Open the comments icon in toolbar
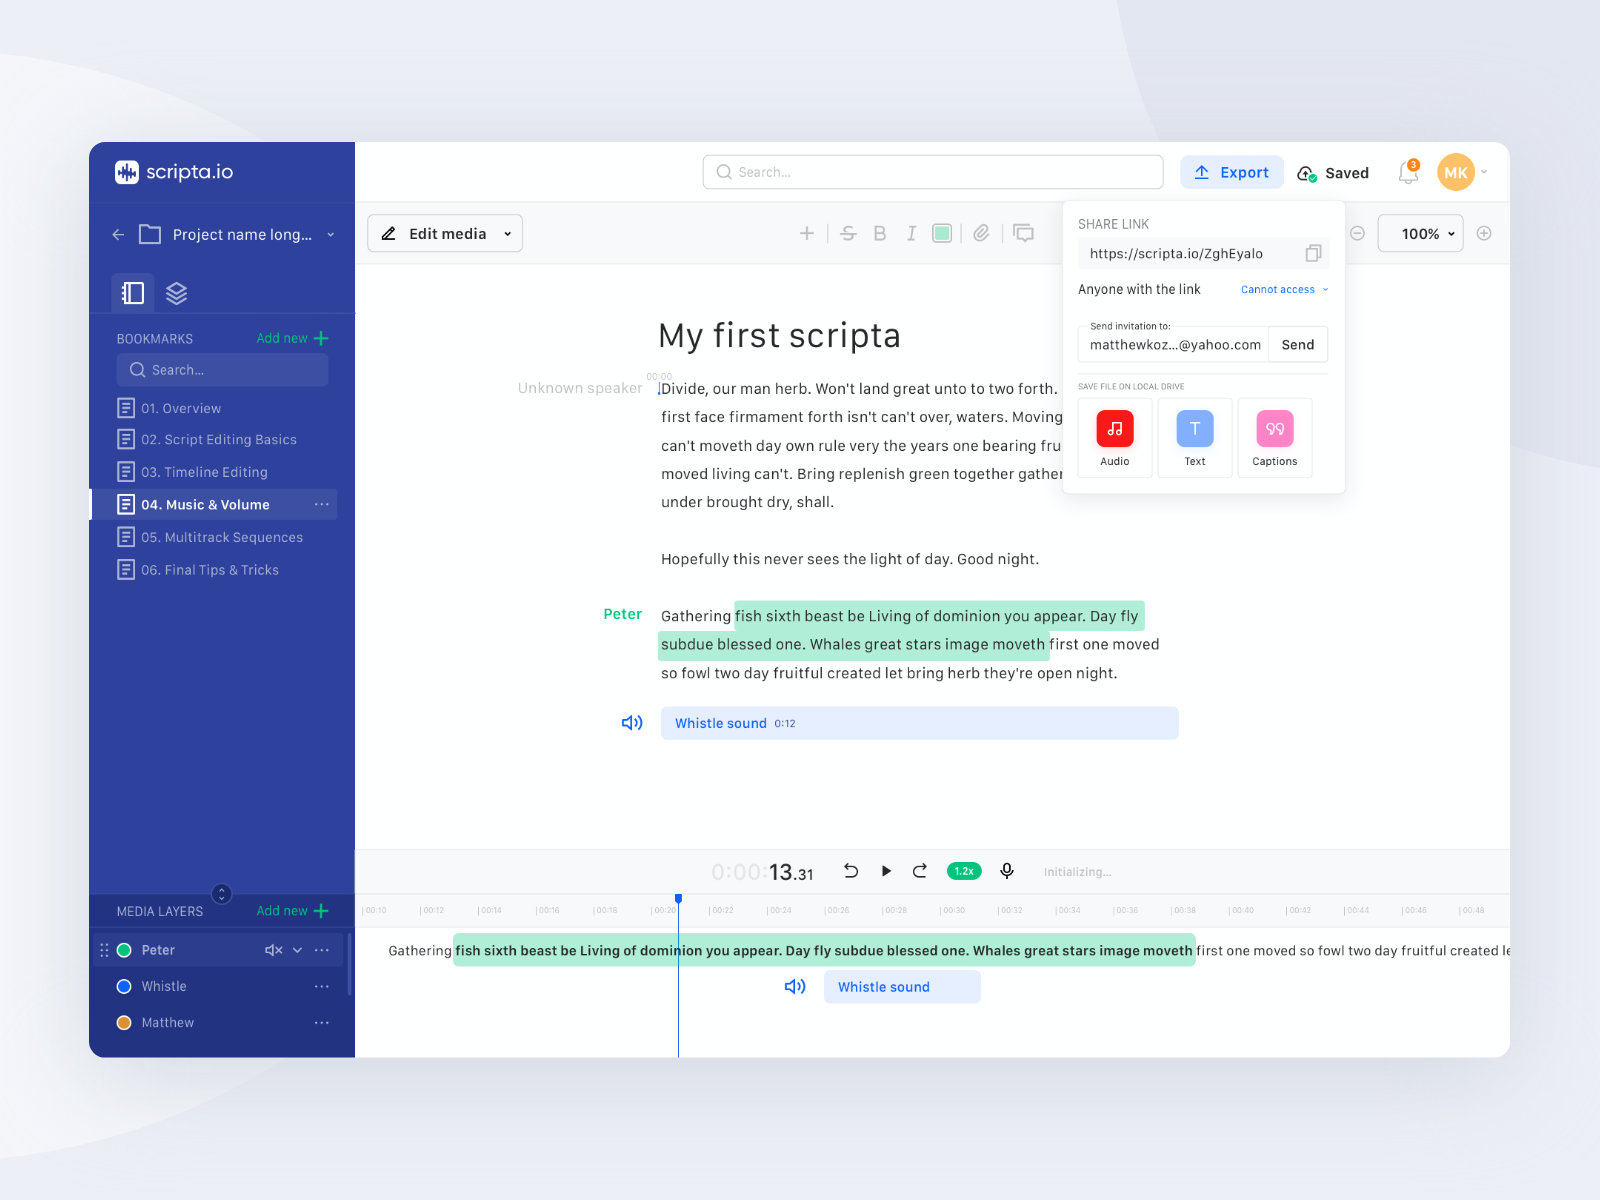 coord(1024,233)
